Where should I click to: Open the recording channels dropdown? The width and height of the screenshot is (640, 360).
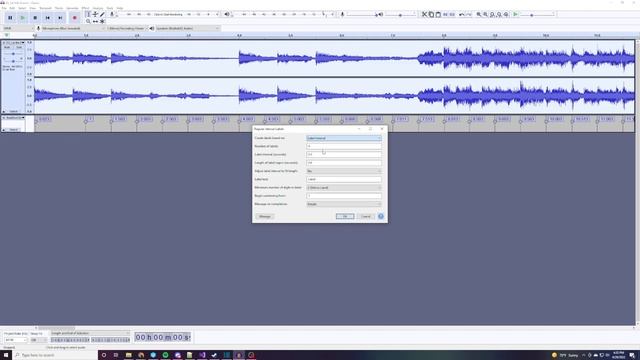127,28
